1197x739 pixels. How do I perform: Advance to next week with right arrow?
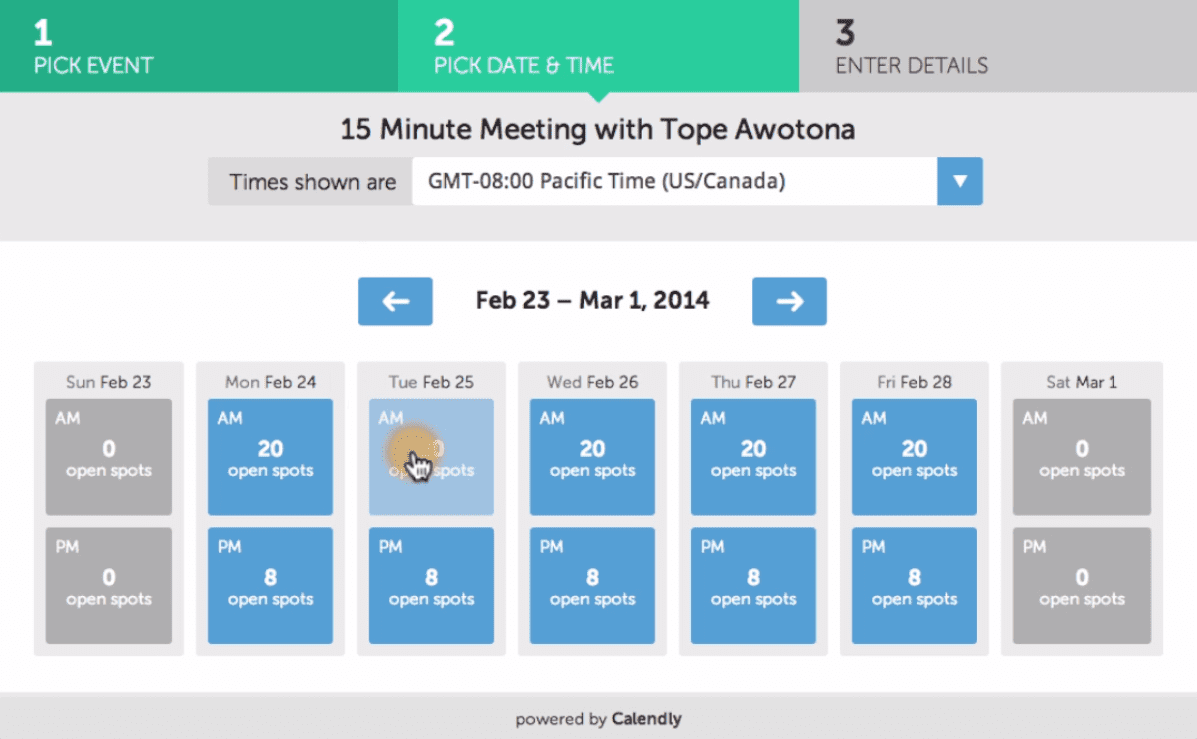(x=789, y=301)
